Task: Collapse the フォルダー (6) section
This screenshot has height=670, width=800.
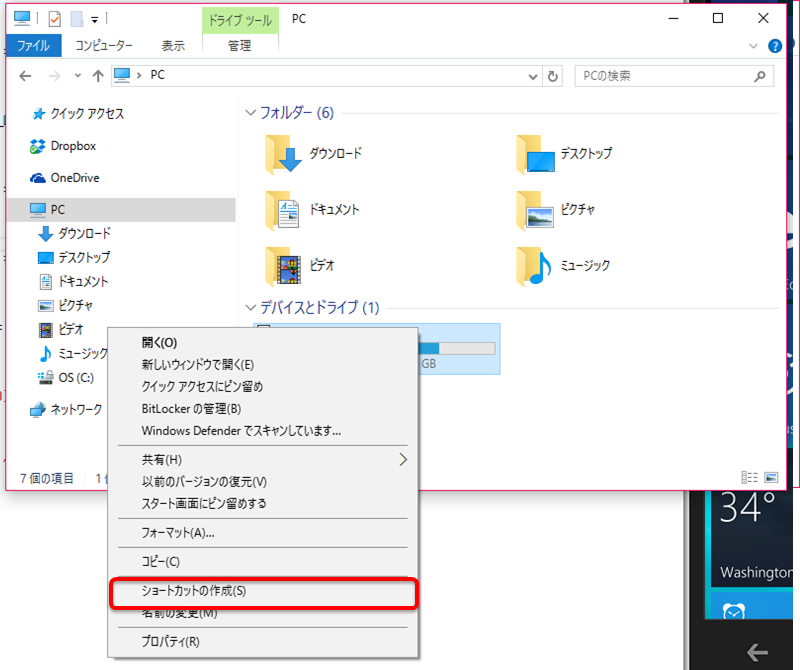Action: [x=250, y=112]
